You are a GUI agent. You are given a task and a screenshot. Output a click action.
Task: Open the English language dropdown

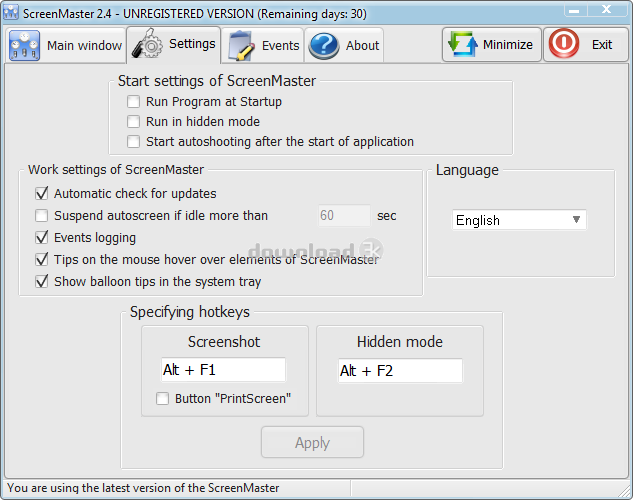point(519,220)
